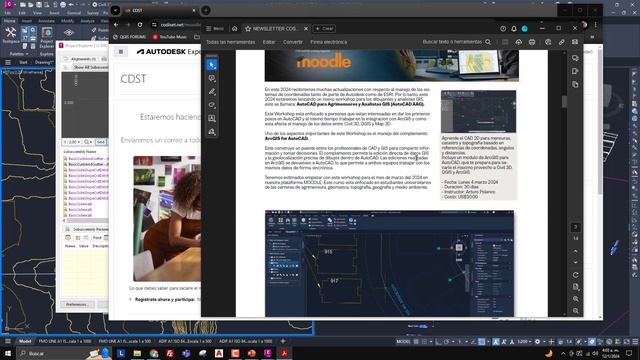The image size is (640, 360).
Task: Click the cloud upload icon in Acrobat
Action: click(518, 42)
